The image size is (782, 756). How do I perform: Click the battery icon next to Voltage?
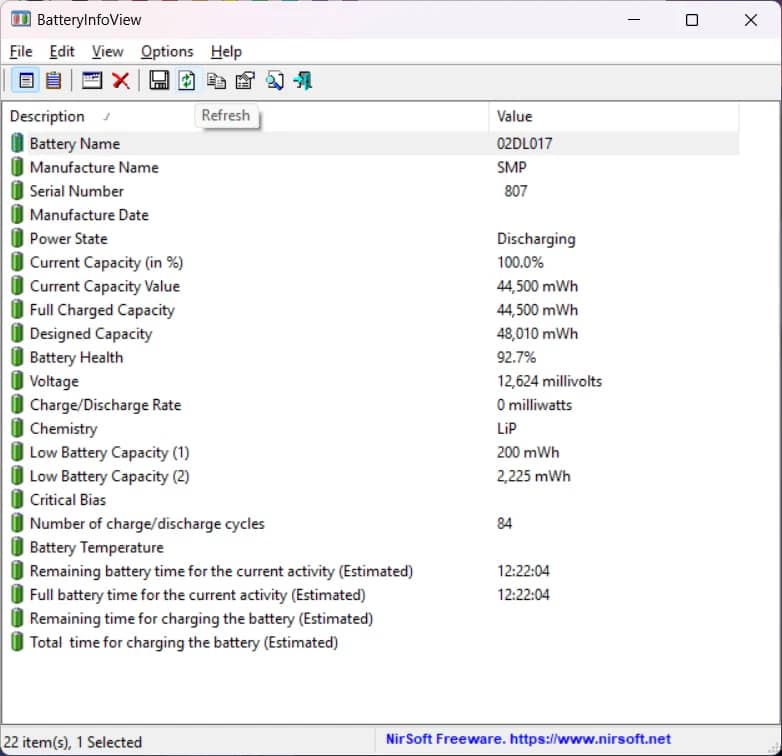point(17,380)
